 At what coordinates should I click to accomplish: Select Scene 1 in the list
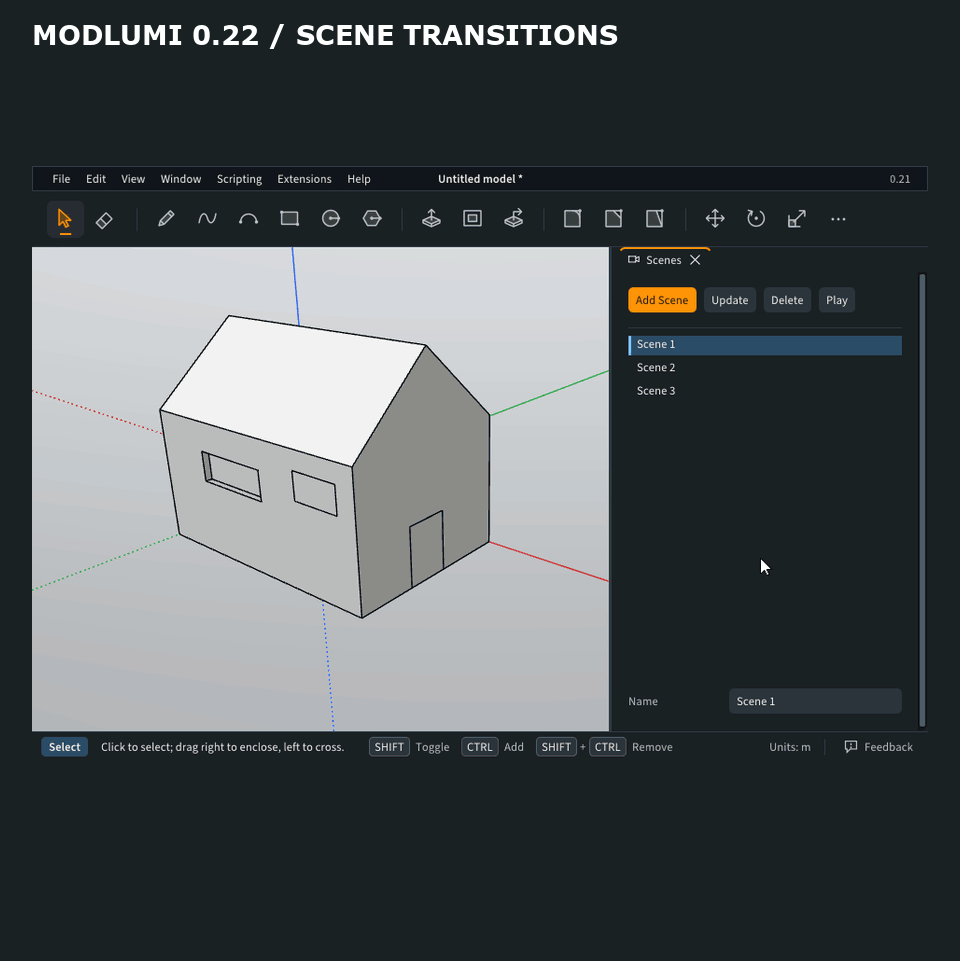coord(765,344)
